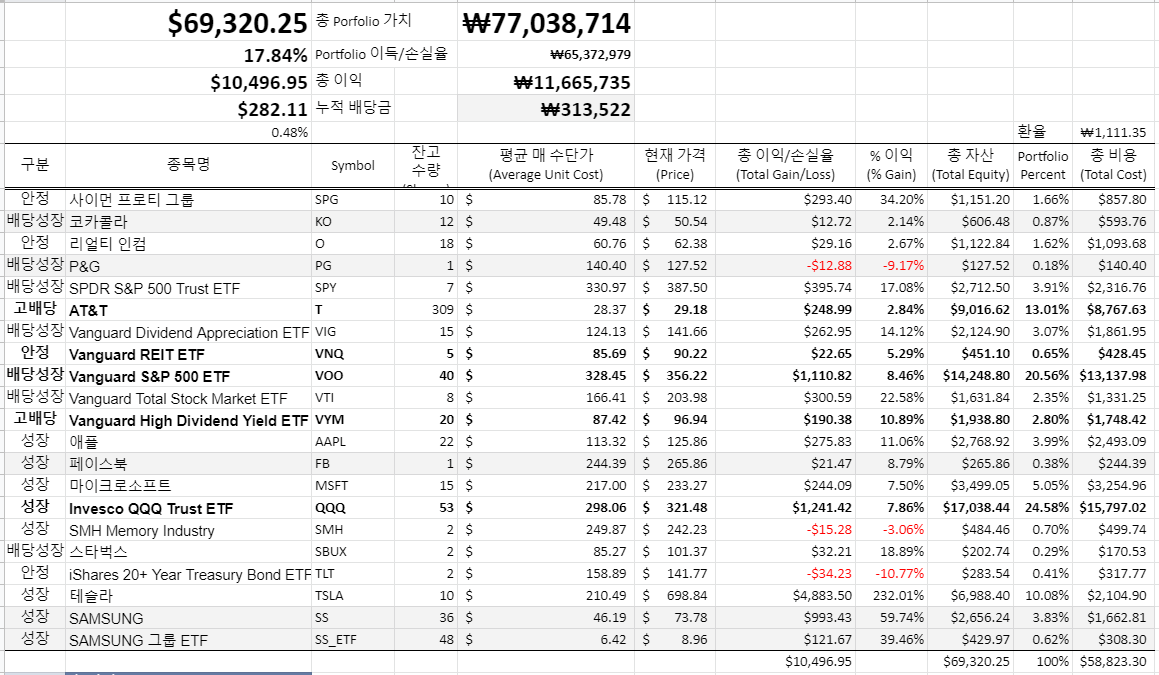
Task: Select the total portfolio value $69,320.25 cell
Action: pyautogui.click(x=188, y=23)
